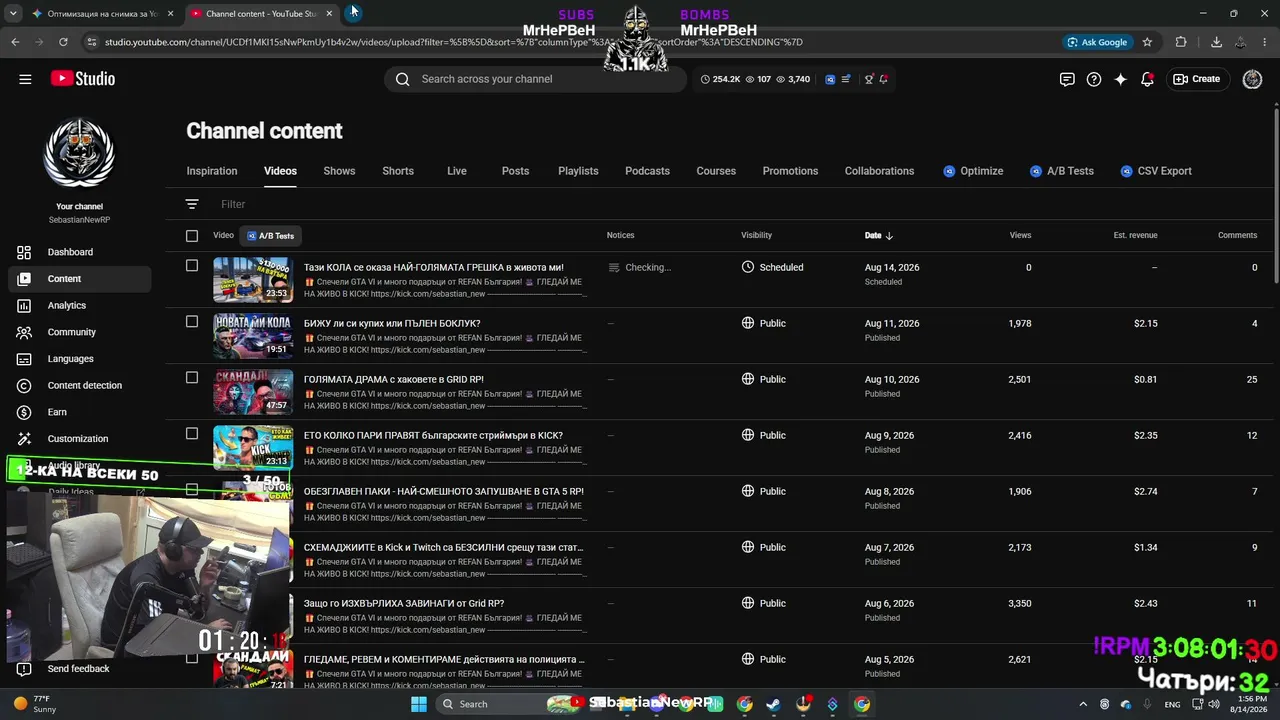1280x720 pixels.
Task: Open visibility options for the Scheduled video
Action: click(772, 268)
